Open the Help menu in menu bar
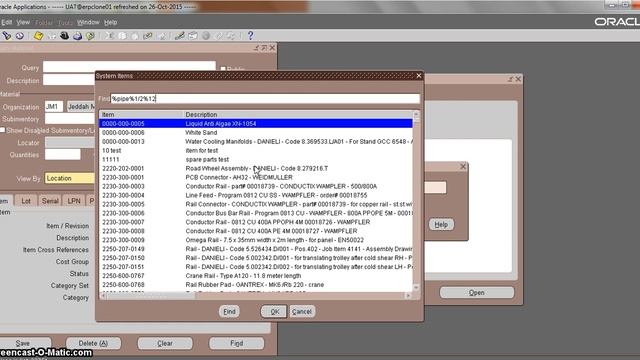The height and width of the screenshot is (360, 640). click(110, 22)
